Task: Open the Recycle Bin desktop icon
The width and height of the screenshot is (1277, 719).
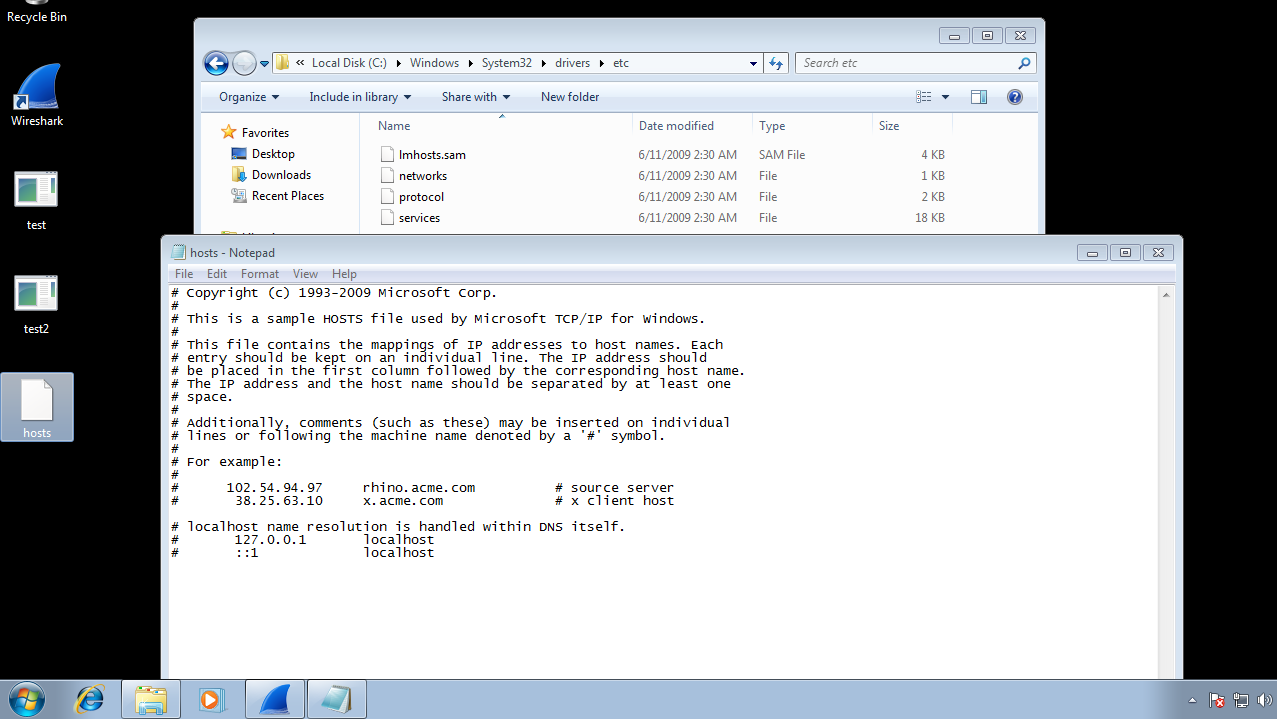Action: click(x=37, y=12)
